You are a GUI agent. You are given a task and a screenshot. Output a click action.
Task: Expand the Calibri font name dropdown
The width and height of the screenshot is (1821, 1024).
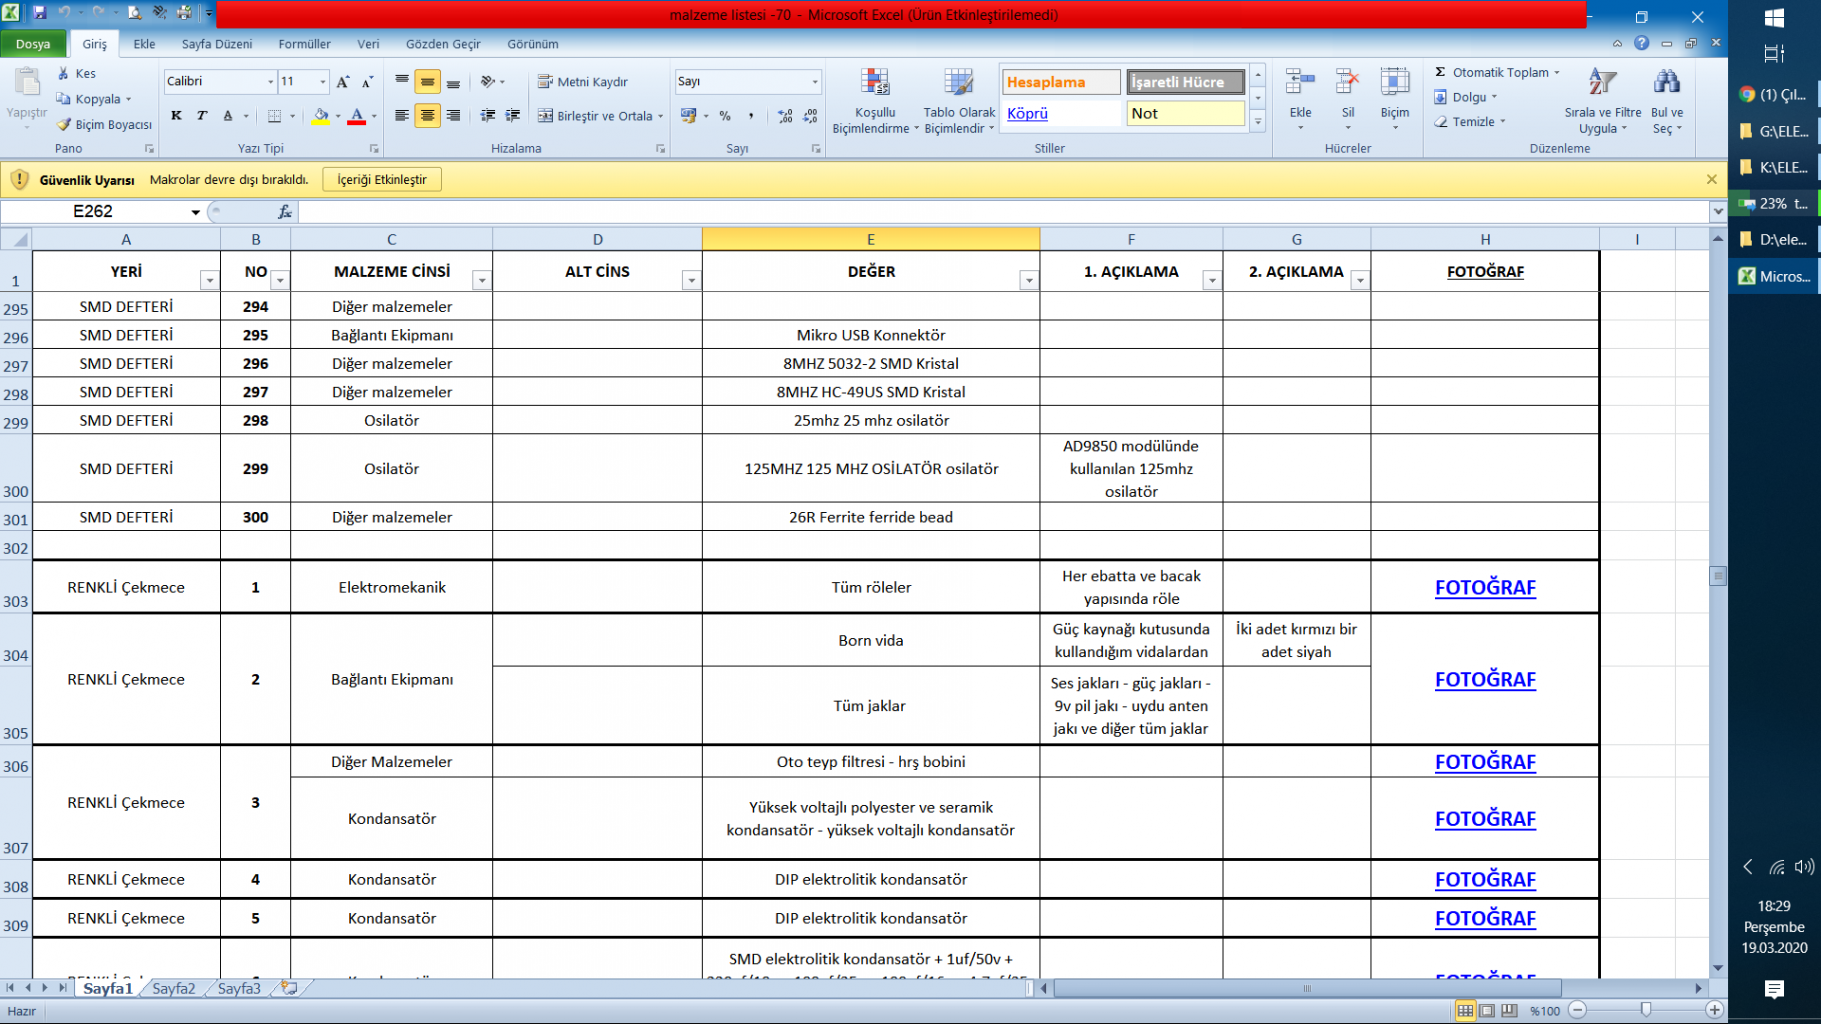270,82
